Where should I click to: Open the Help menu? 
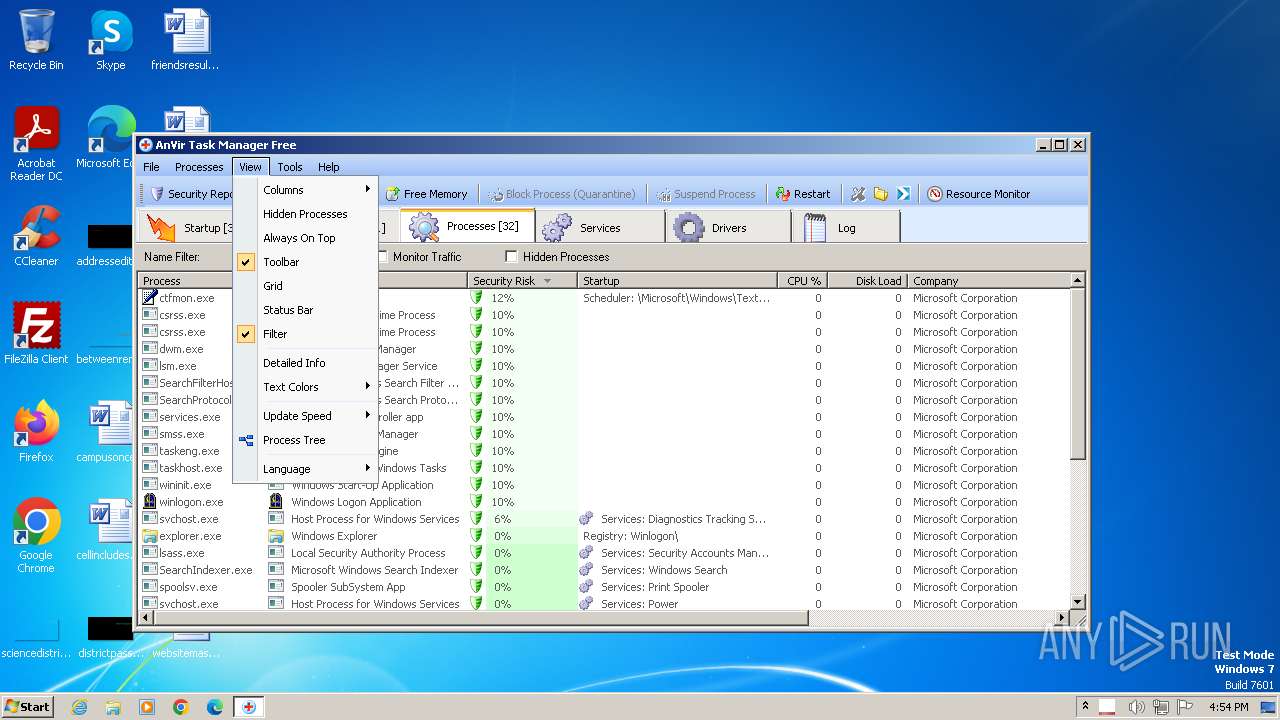pos(329,167)
